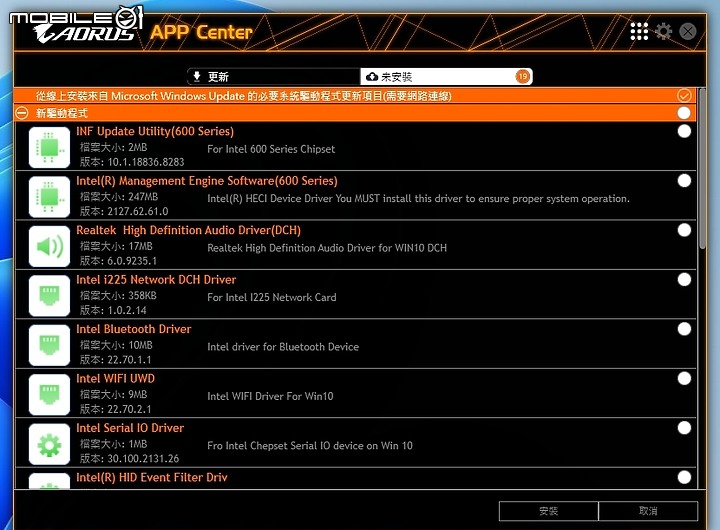
Task: Click description 'For Intel I225 Network Card'
Action: point(271,298)
